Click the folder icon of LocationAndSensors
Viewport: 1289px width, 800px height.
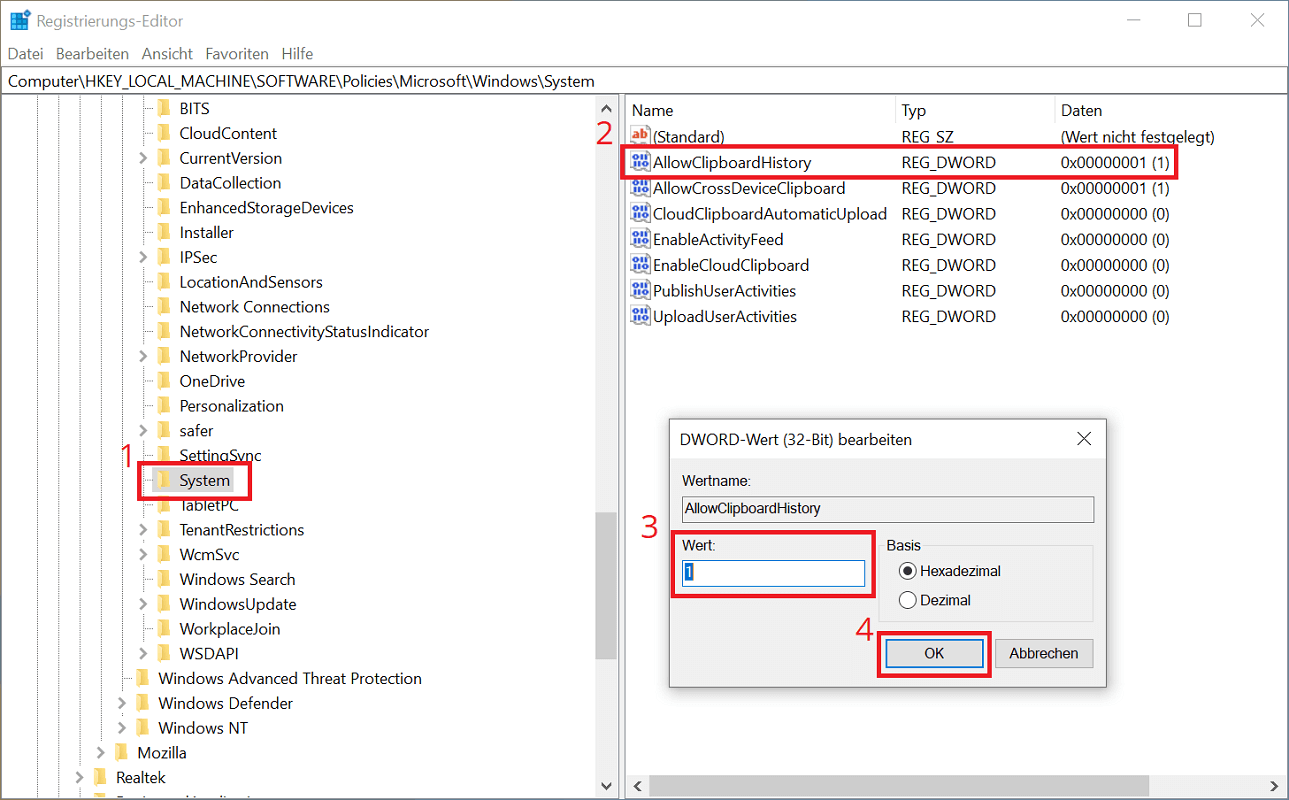(164, 282)
